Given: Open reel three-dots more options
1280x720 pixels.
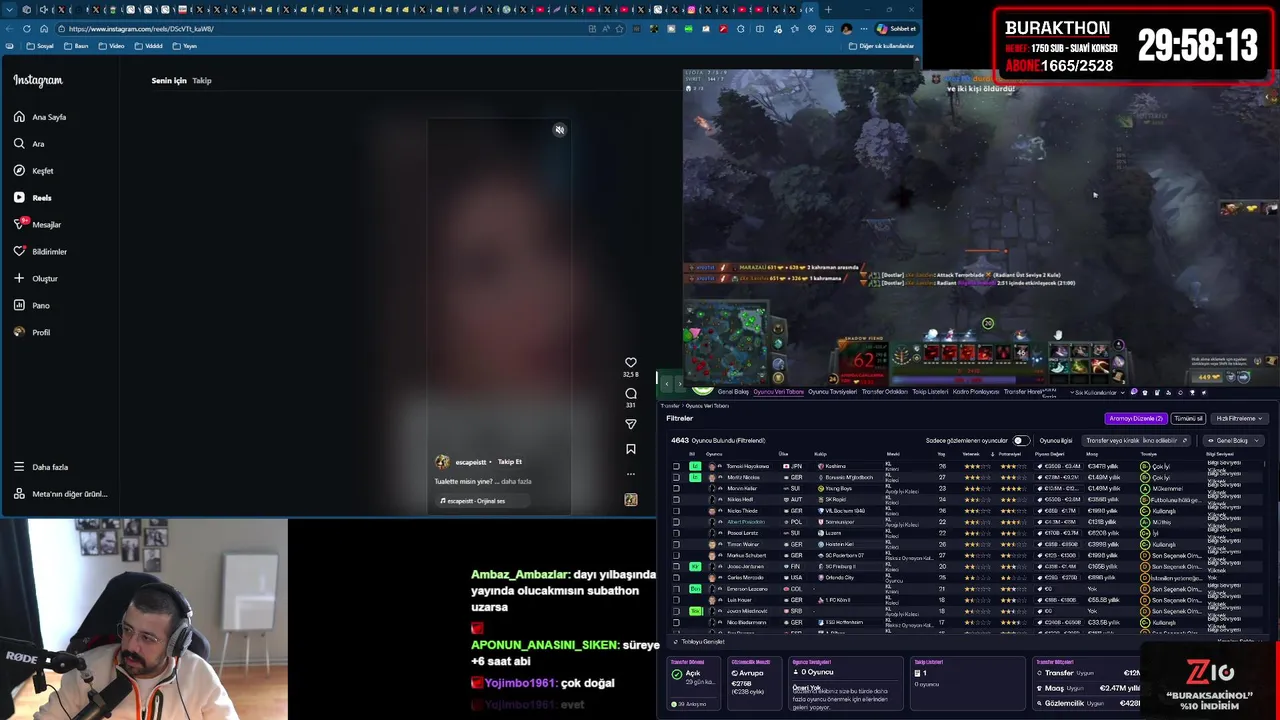Looking at the screenshot, I should click(631, 474).
